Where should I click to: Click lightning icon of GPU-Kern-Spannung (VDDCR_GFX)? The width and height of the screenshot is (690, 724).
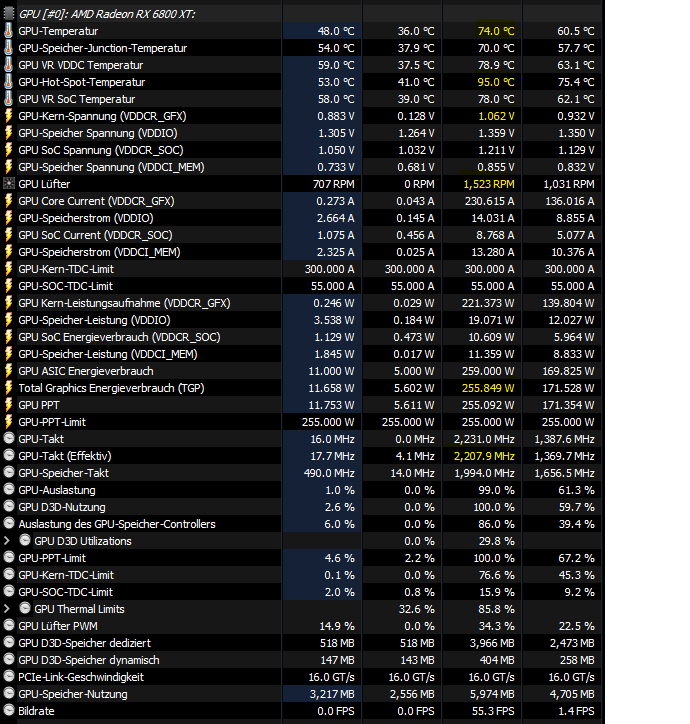tap(8, 116)
